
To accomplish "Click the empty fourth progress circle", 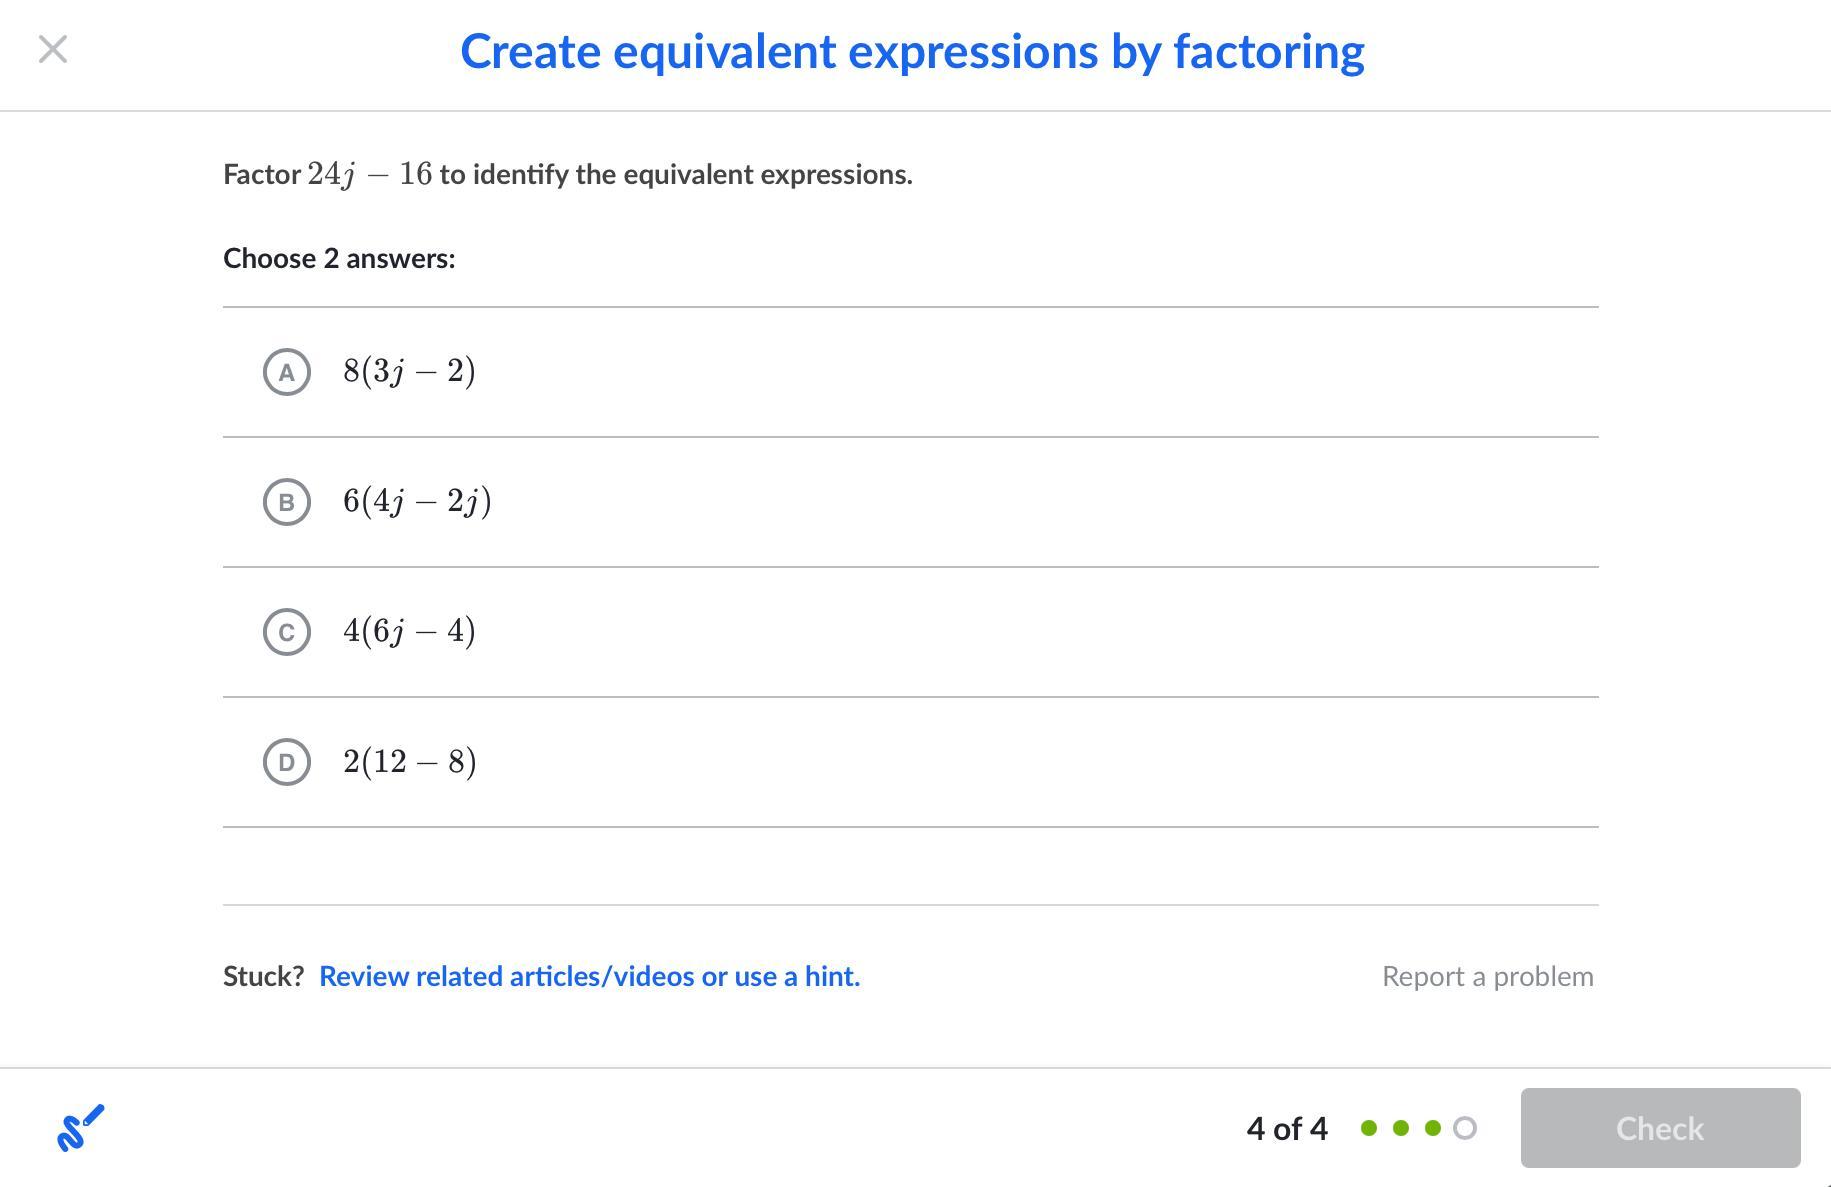I will pos(1465,1128).
